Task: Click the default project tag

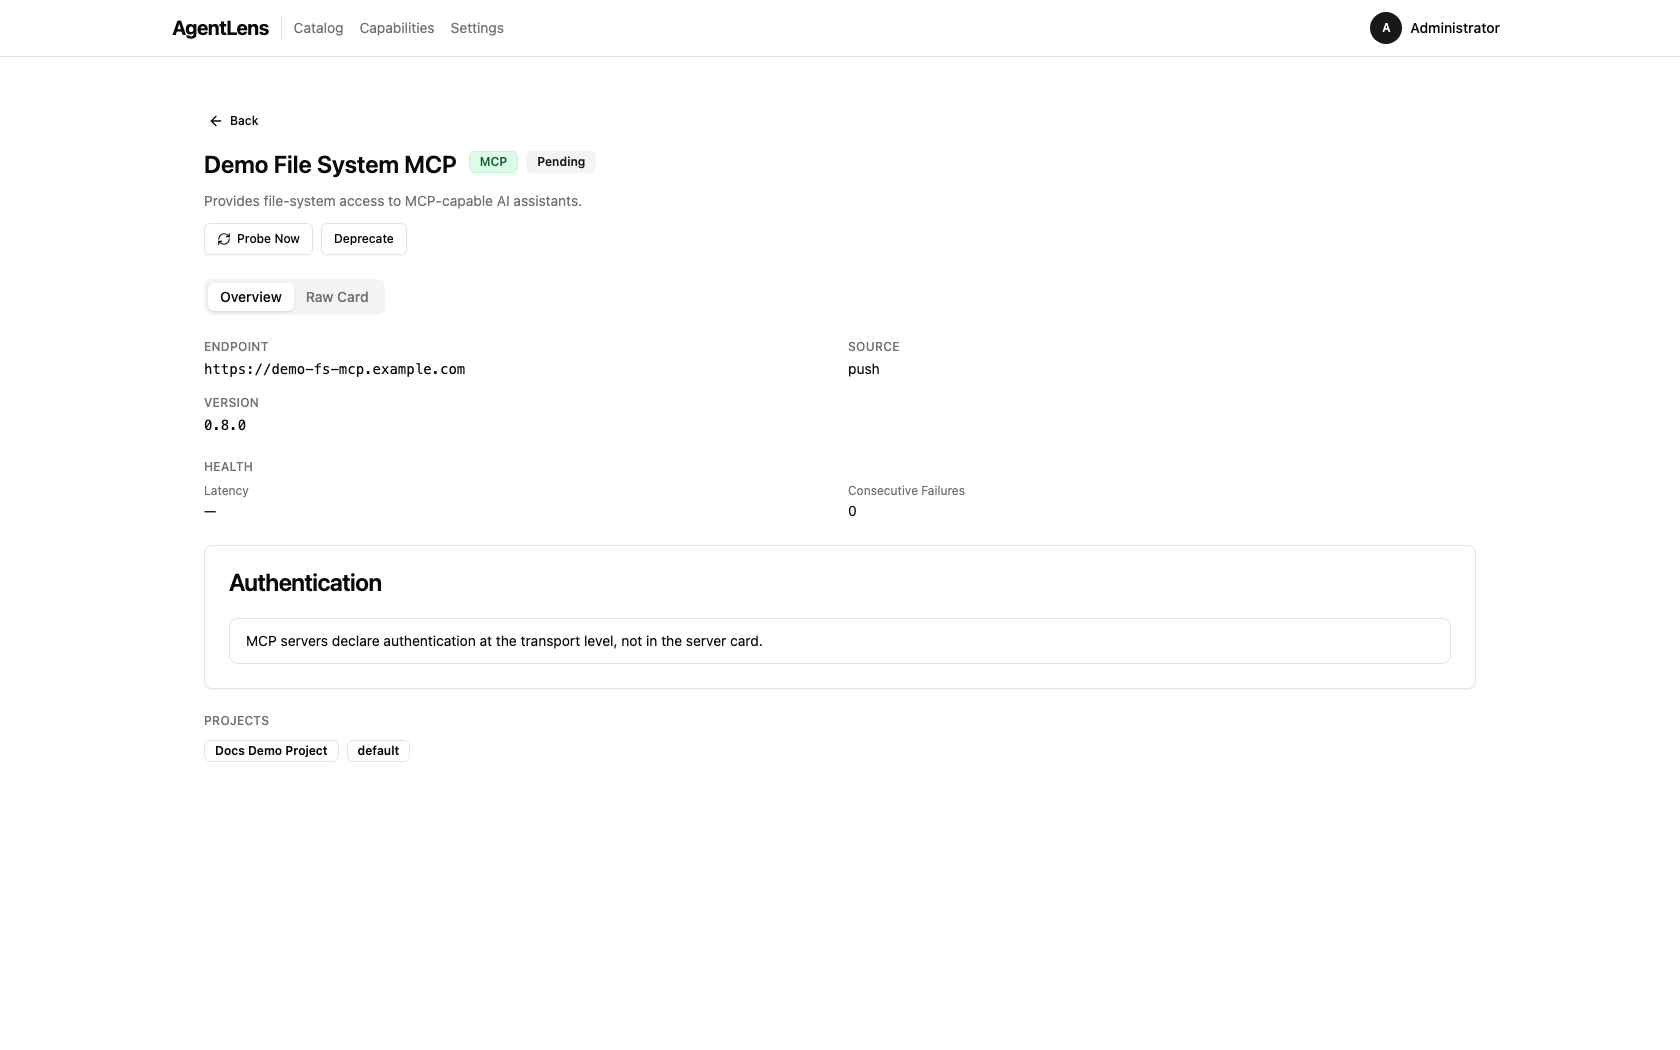Action: 377,750
